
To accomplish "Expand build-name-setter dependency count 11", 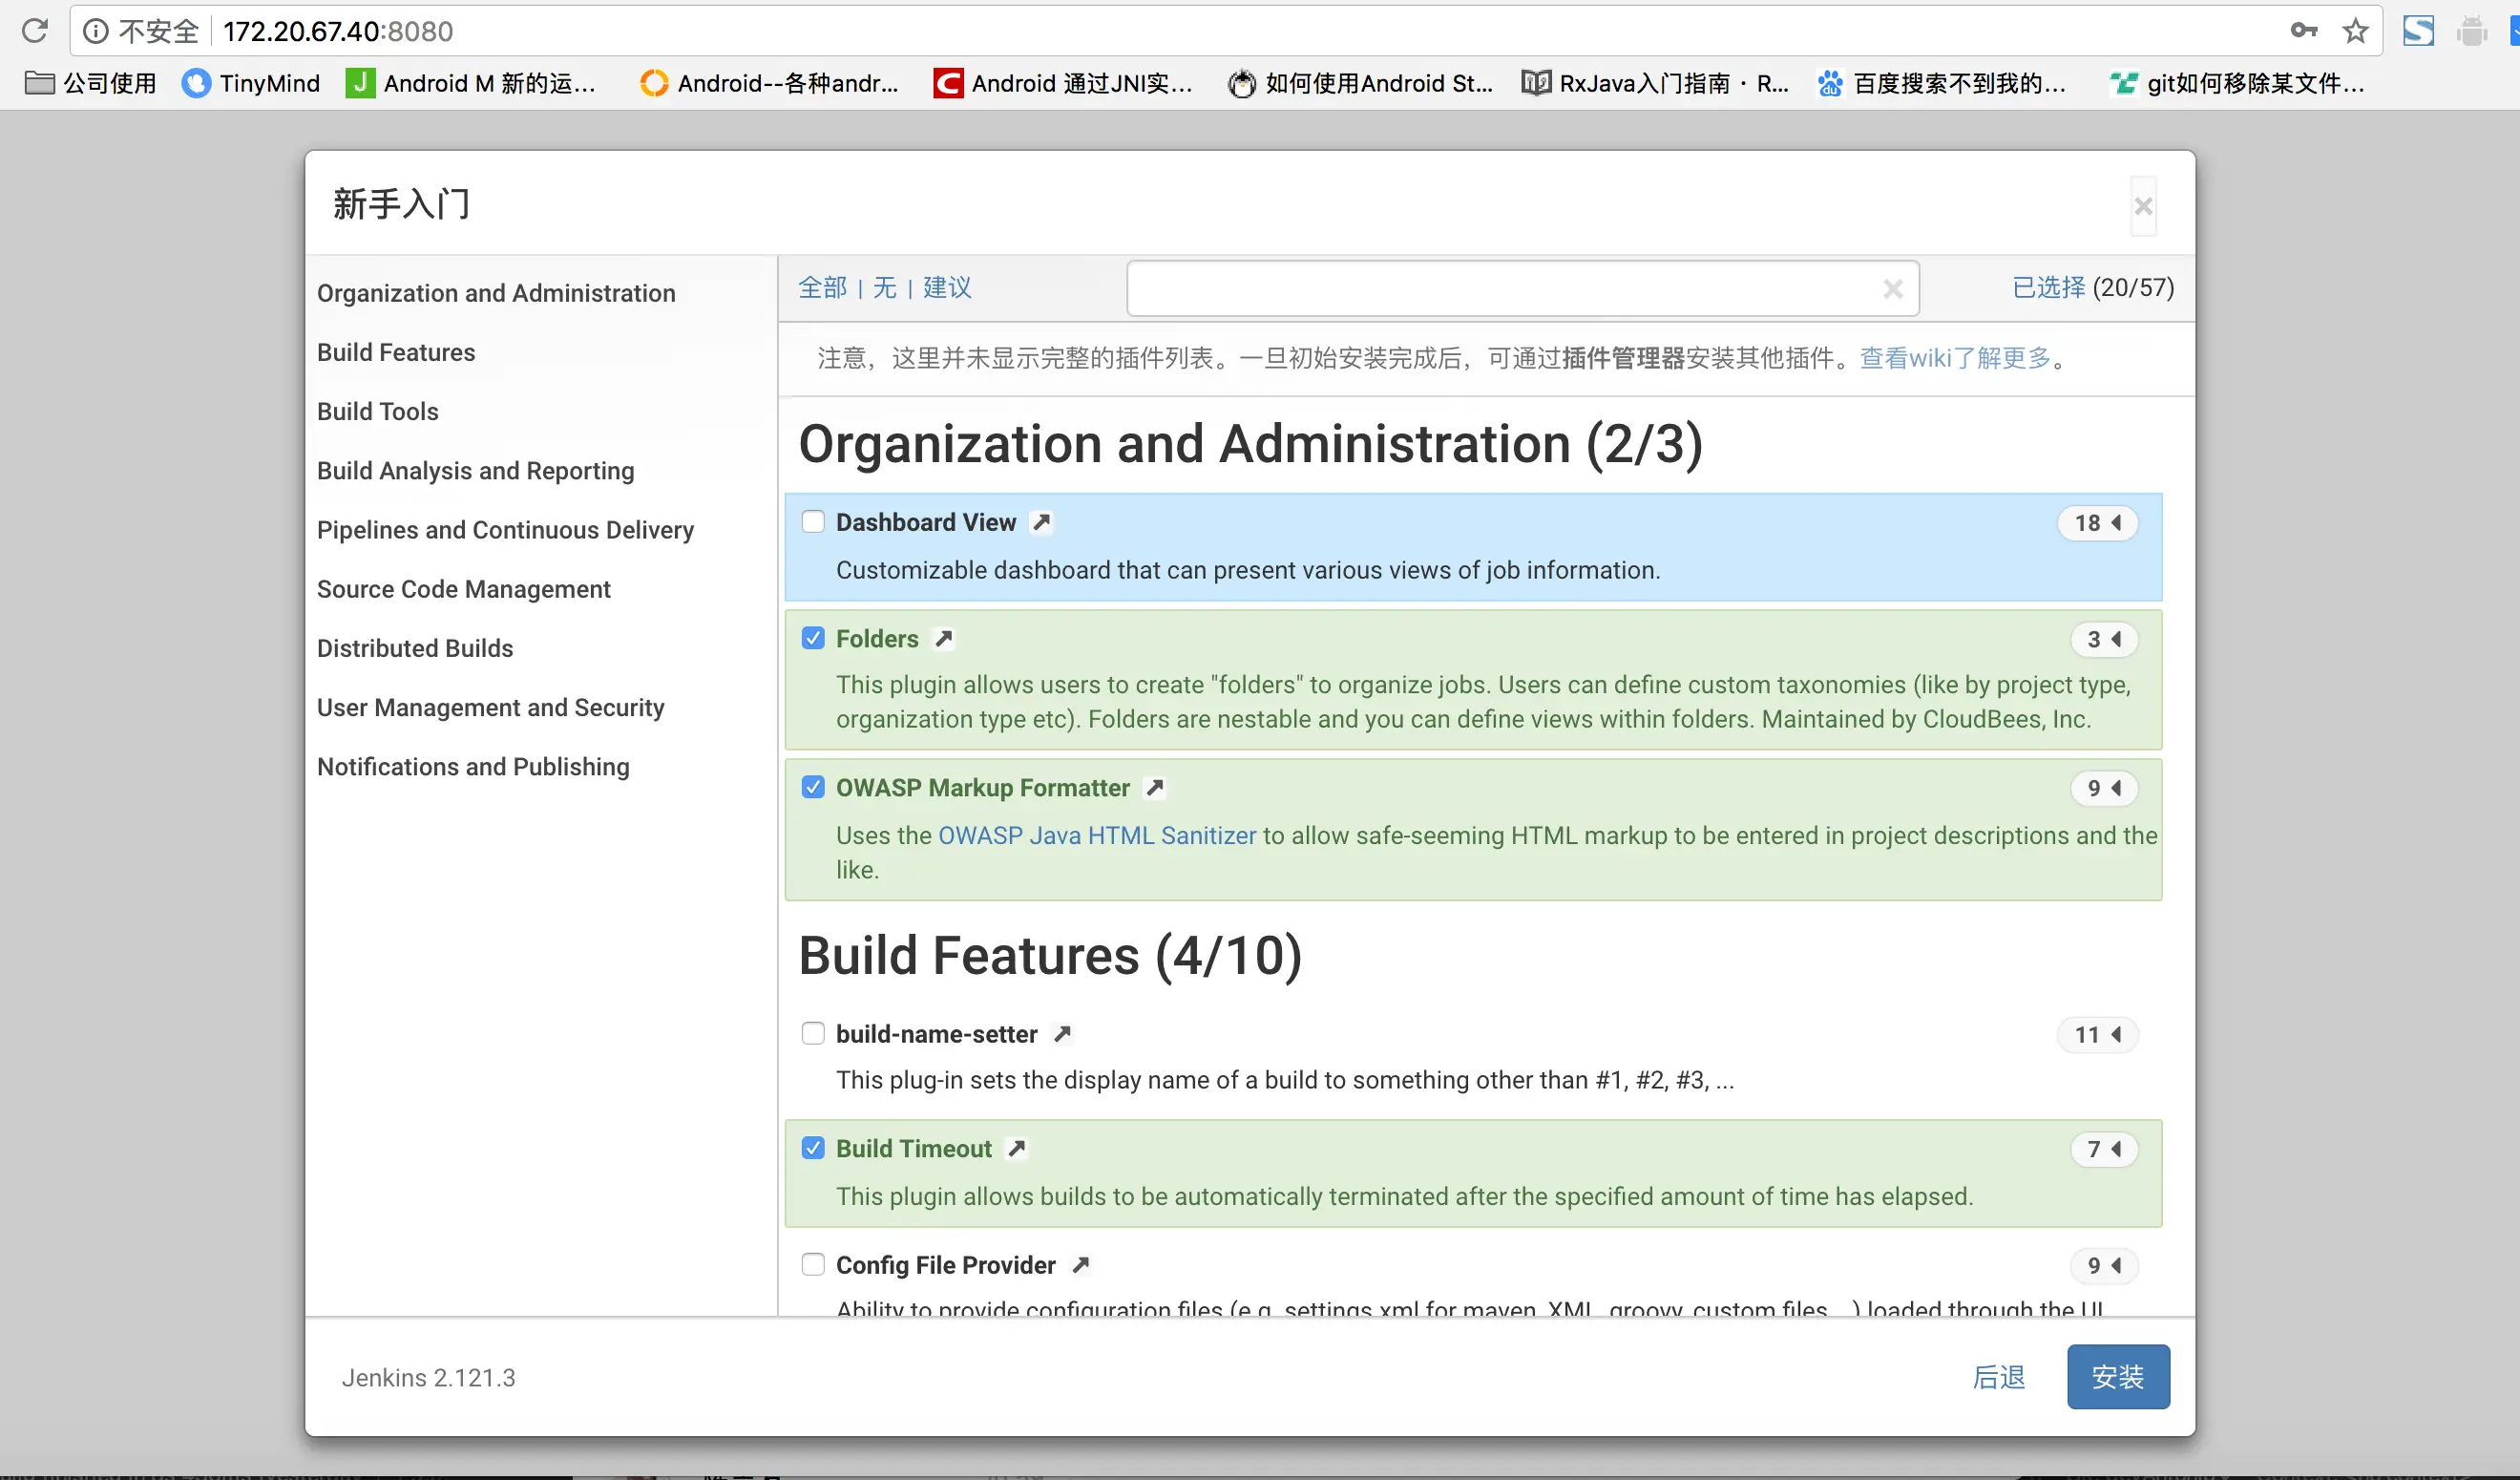I will click(2097, 1035).
